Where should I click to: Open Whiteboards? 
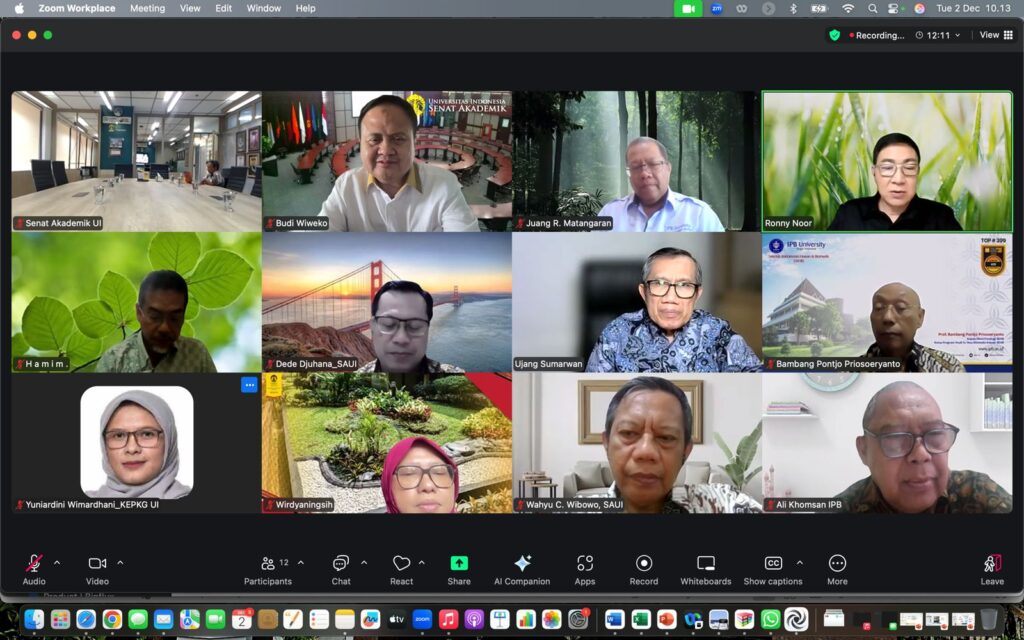tap(706, 564)
